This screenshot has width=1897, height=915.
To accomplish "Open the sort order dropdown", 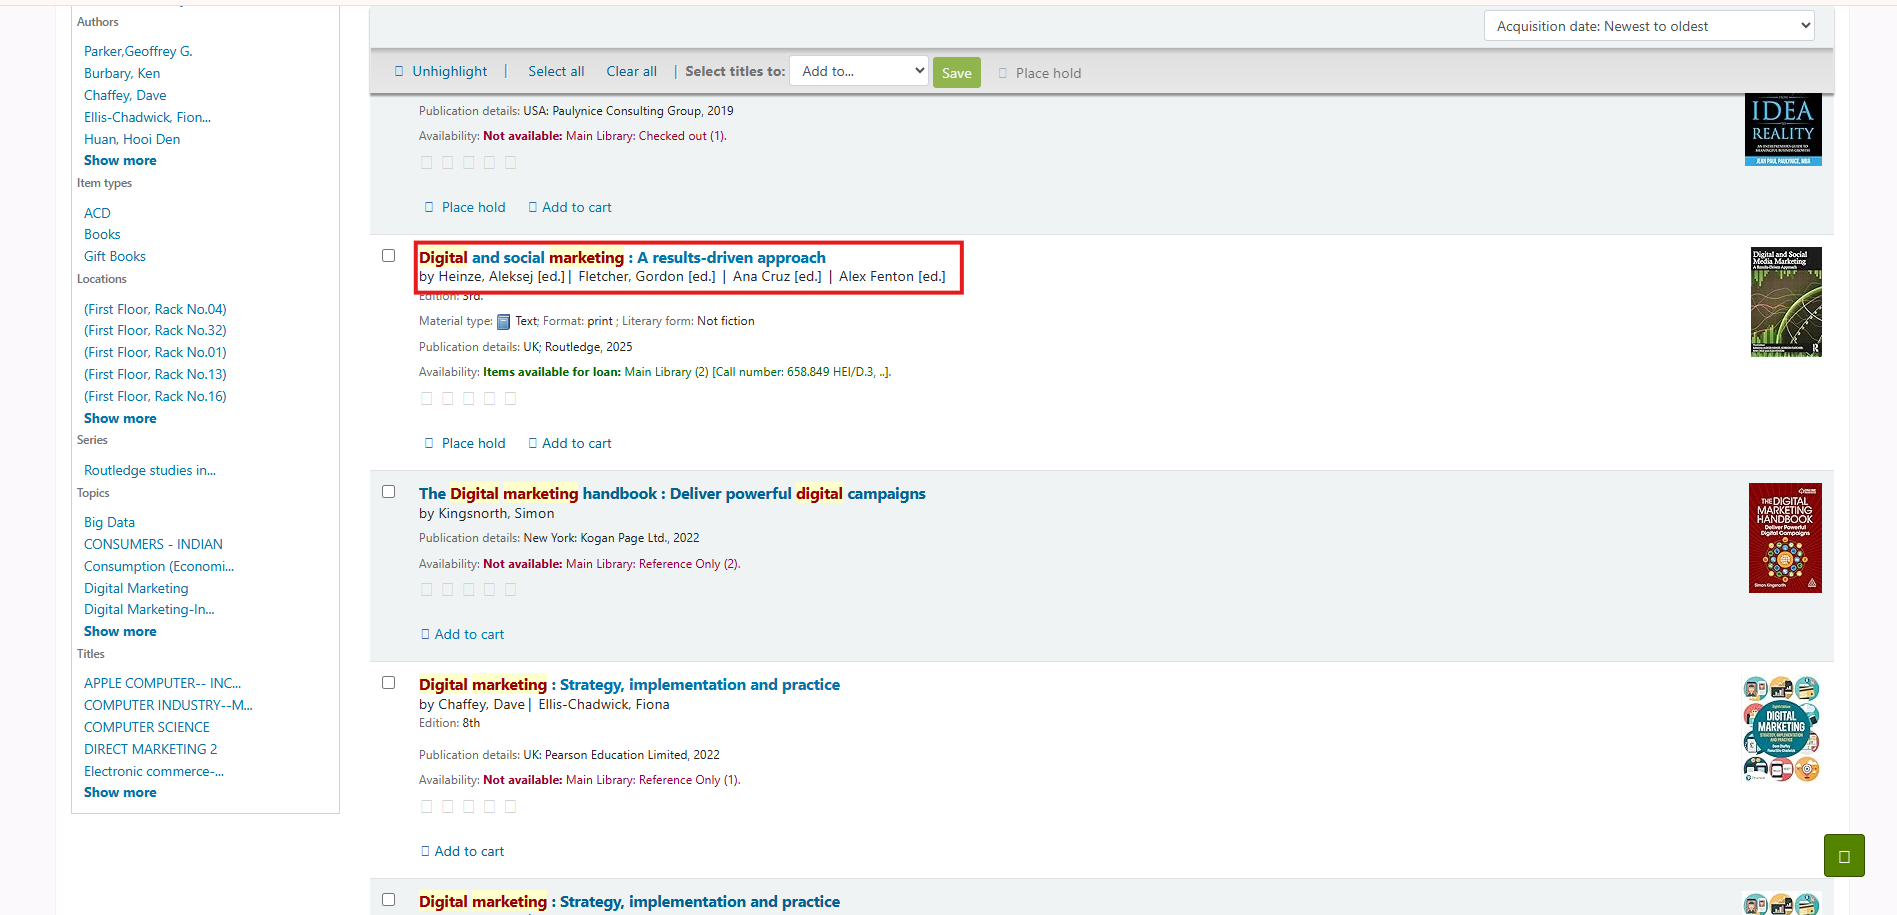I will tap(1648, 26).
